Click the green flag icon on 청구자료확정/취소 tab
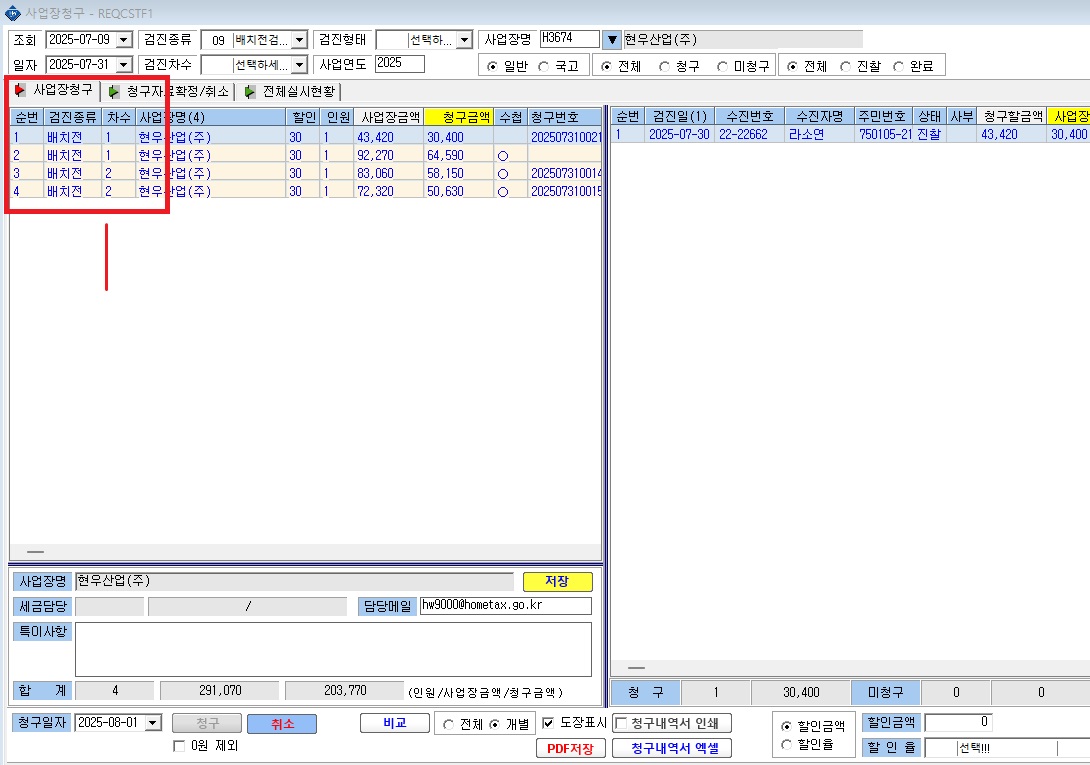The width and height of the screenshot is (1090, 765). click(113, 92)
